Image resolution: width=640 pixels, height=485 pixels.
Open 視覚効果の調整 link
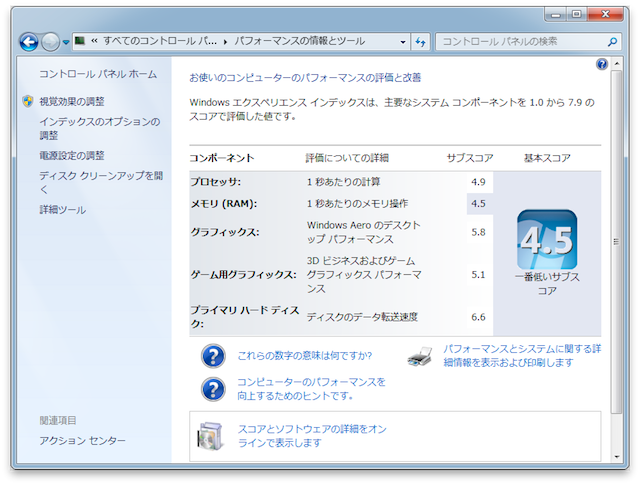pyautogui.click(x=72, y=101)
